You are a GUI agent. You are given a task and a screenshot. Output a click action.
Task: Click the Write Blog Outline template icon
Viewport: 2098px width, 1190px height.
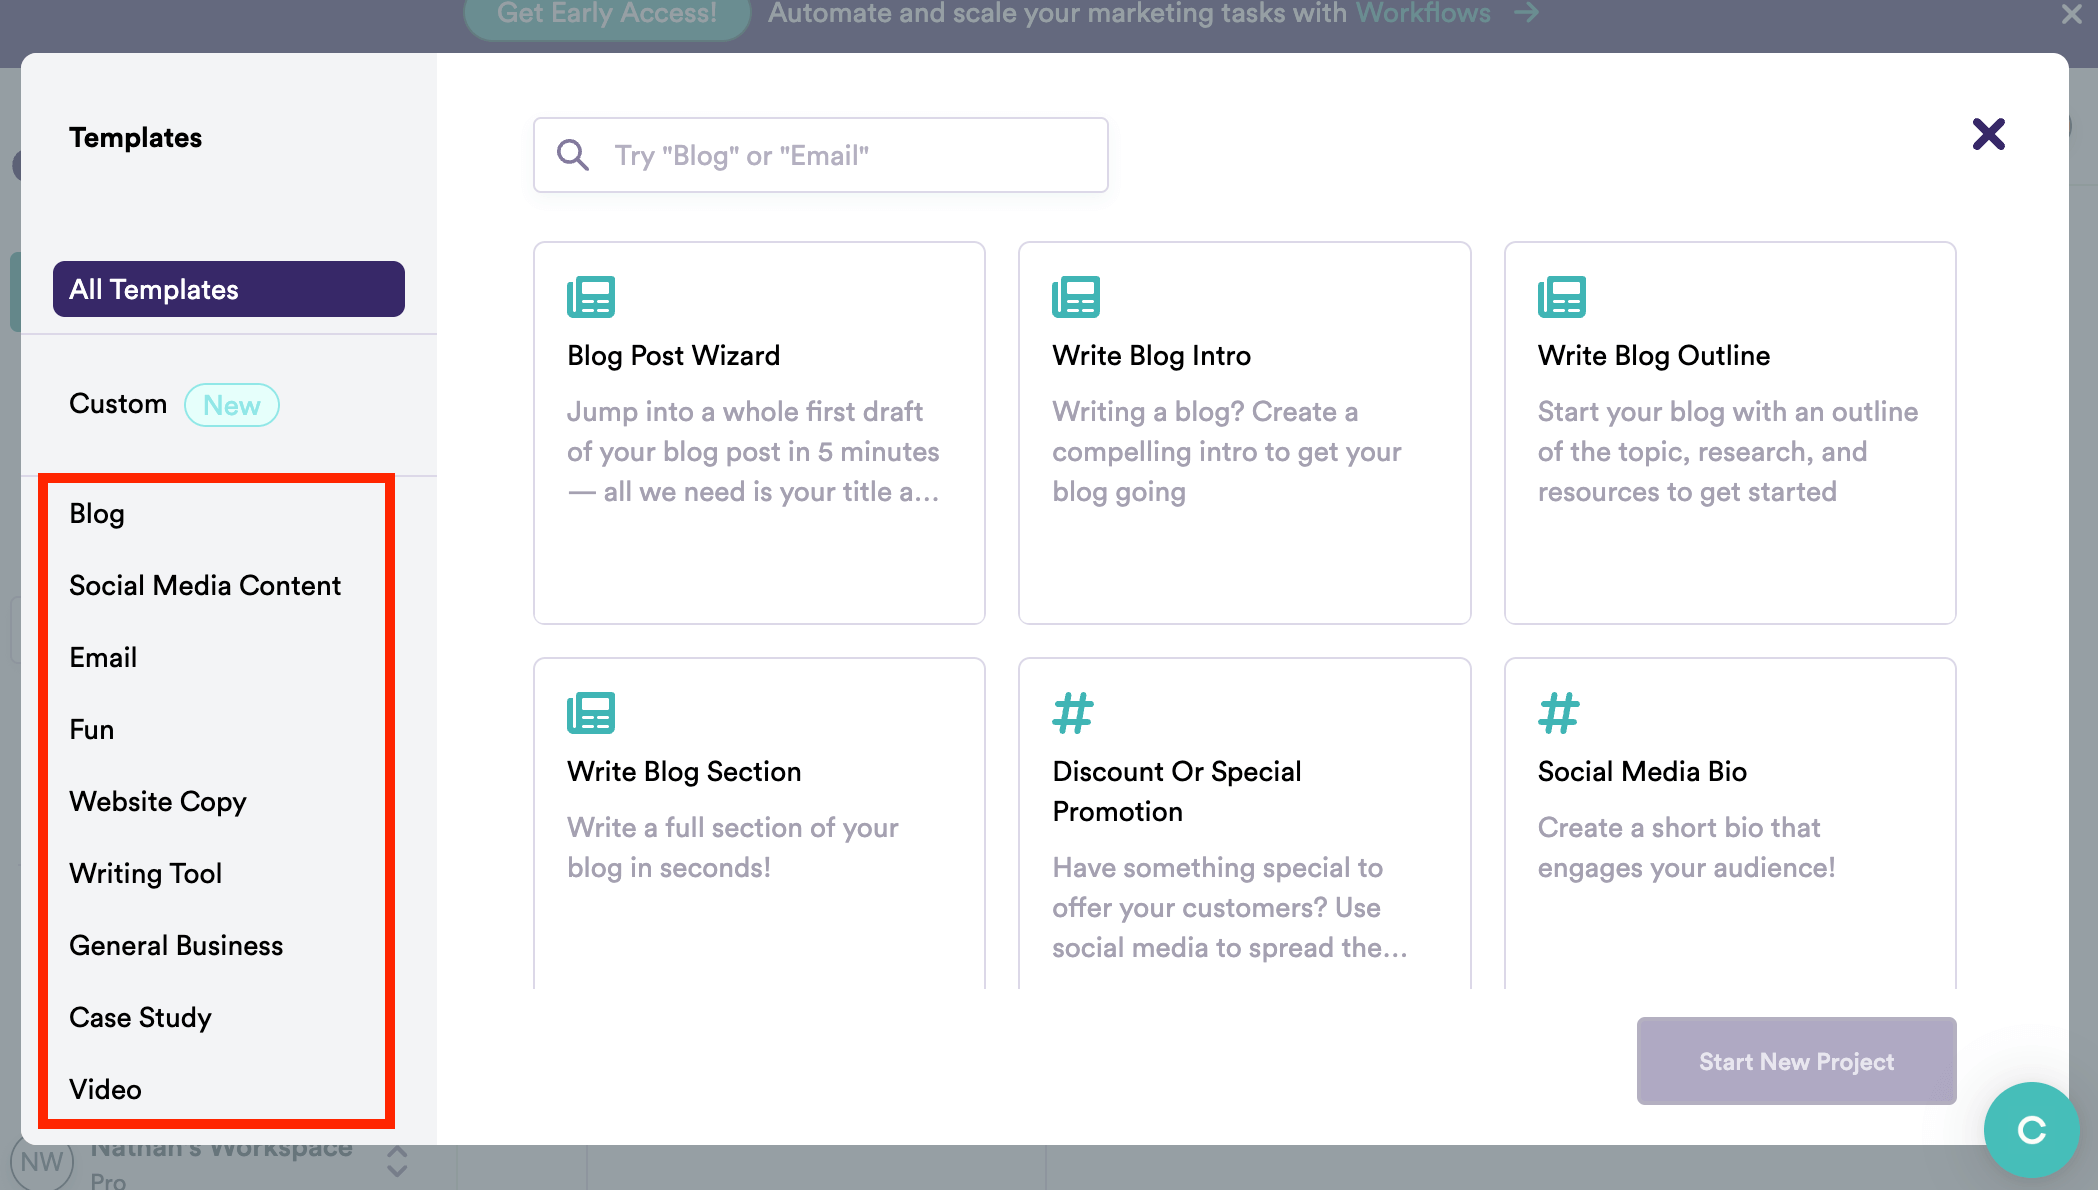(1562, 296)
